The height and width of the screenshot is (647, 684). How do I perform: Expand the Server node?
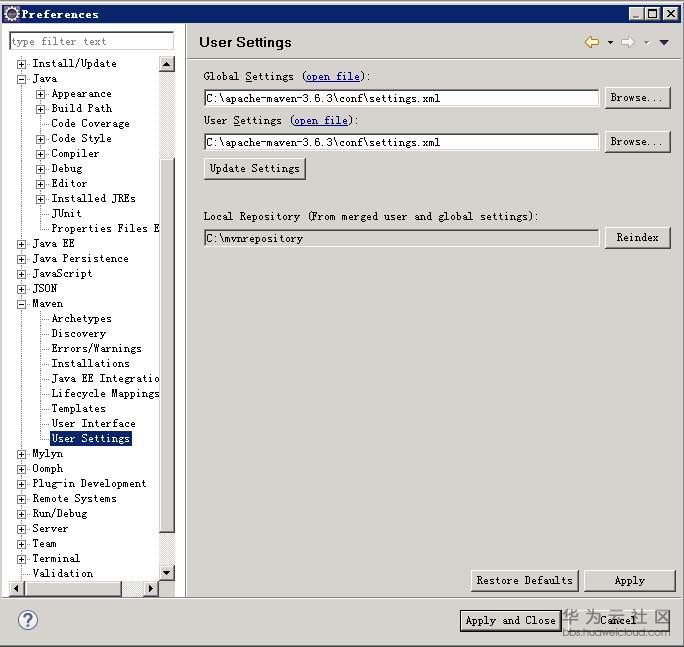(21, 529)
